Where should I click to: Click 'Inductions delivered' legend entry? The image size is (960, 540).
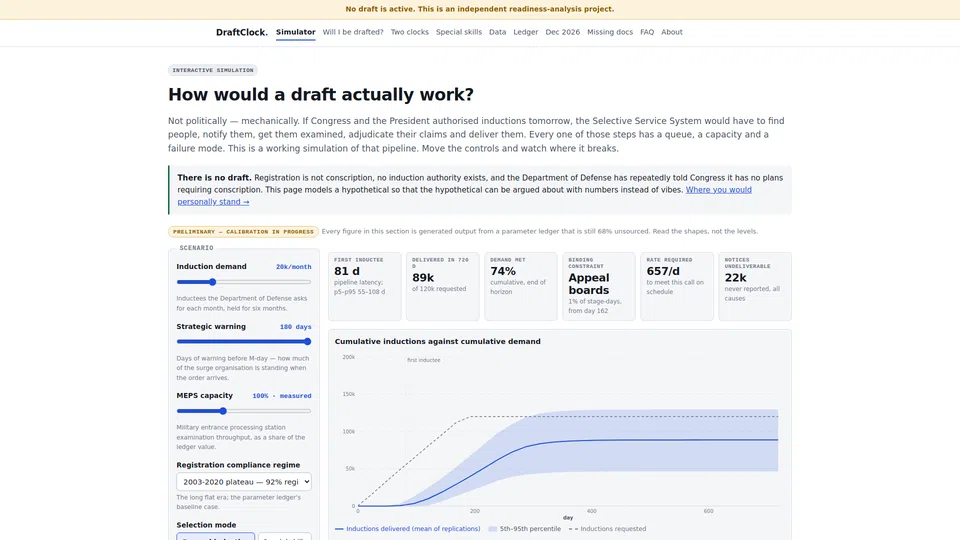[x=408, y=529]
